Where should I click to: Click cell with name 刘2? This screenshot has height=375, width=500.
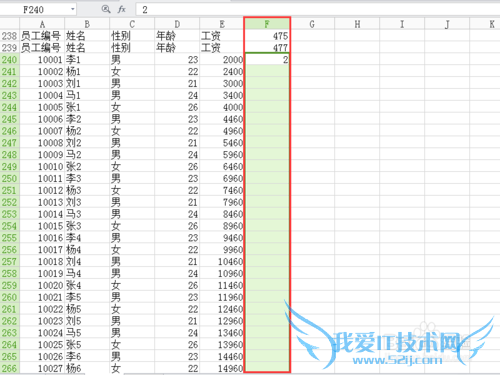pos(87,143)
